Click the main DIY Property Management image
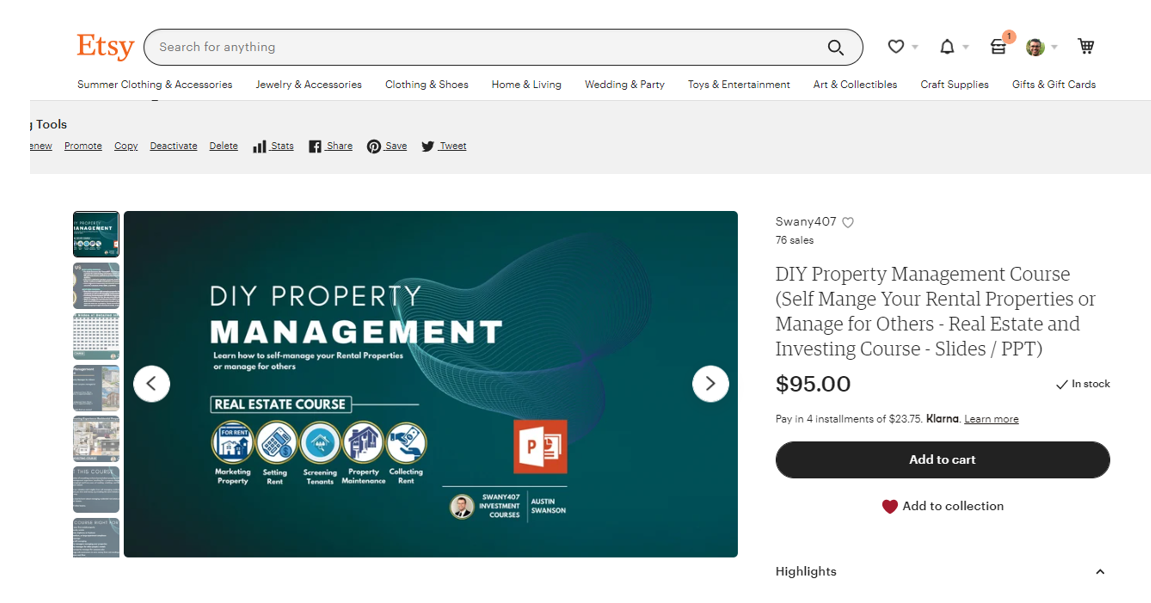The image size is (1151, 603). (x=431, y=384)
